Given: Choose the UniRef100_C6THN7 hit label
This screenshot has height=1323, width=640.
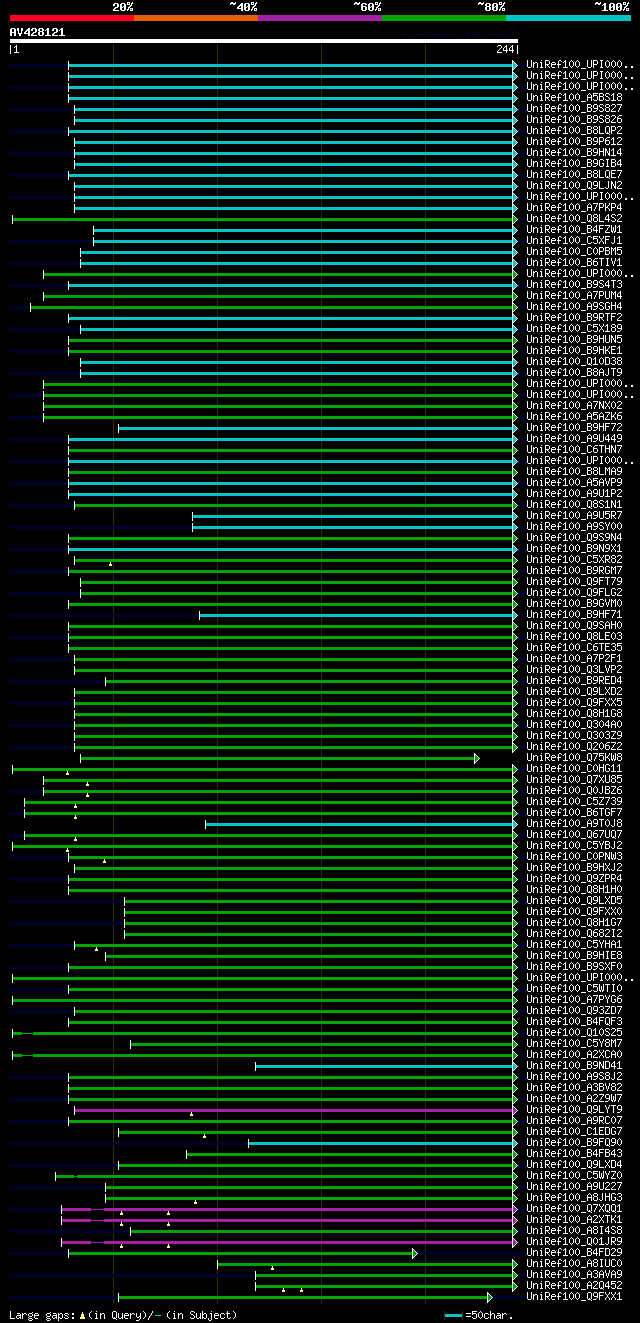Looking at the screenshot, I should click(x=575, y=449).
